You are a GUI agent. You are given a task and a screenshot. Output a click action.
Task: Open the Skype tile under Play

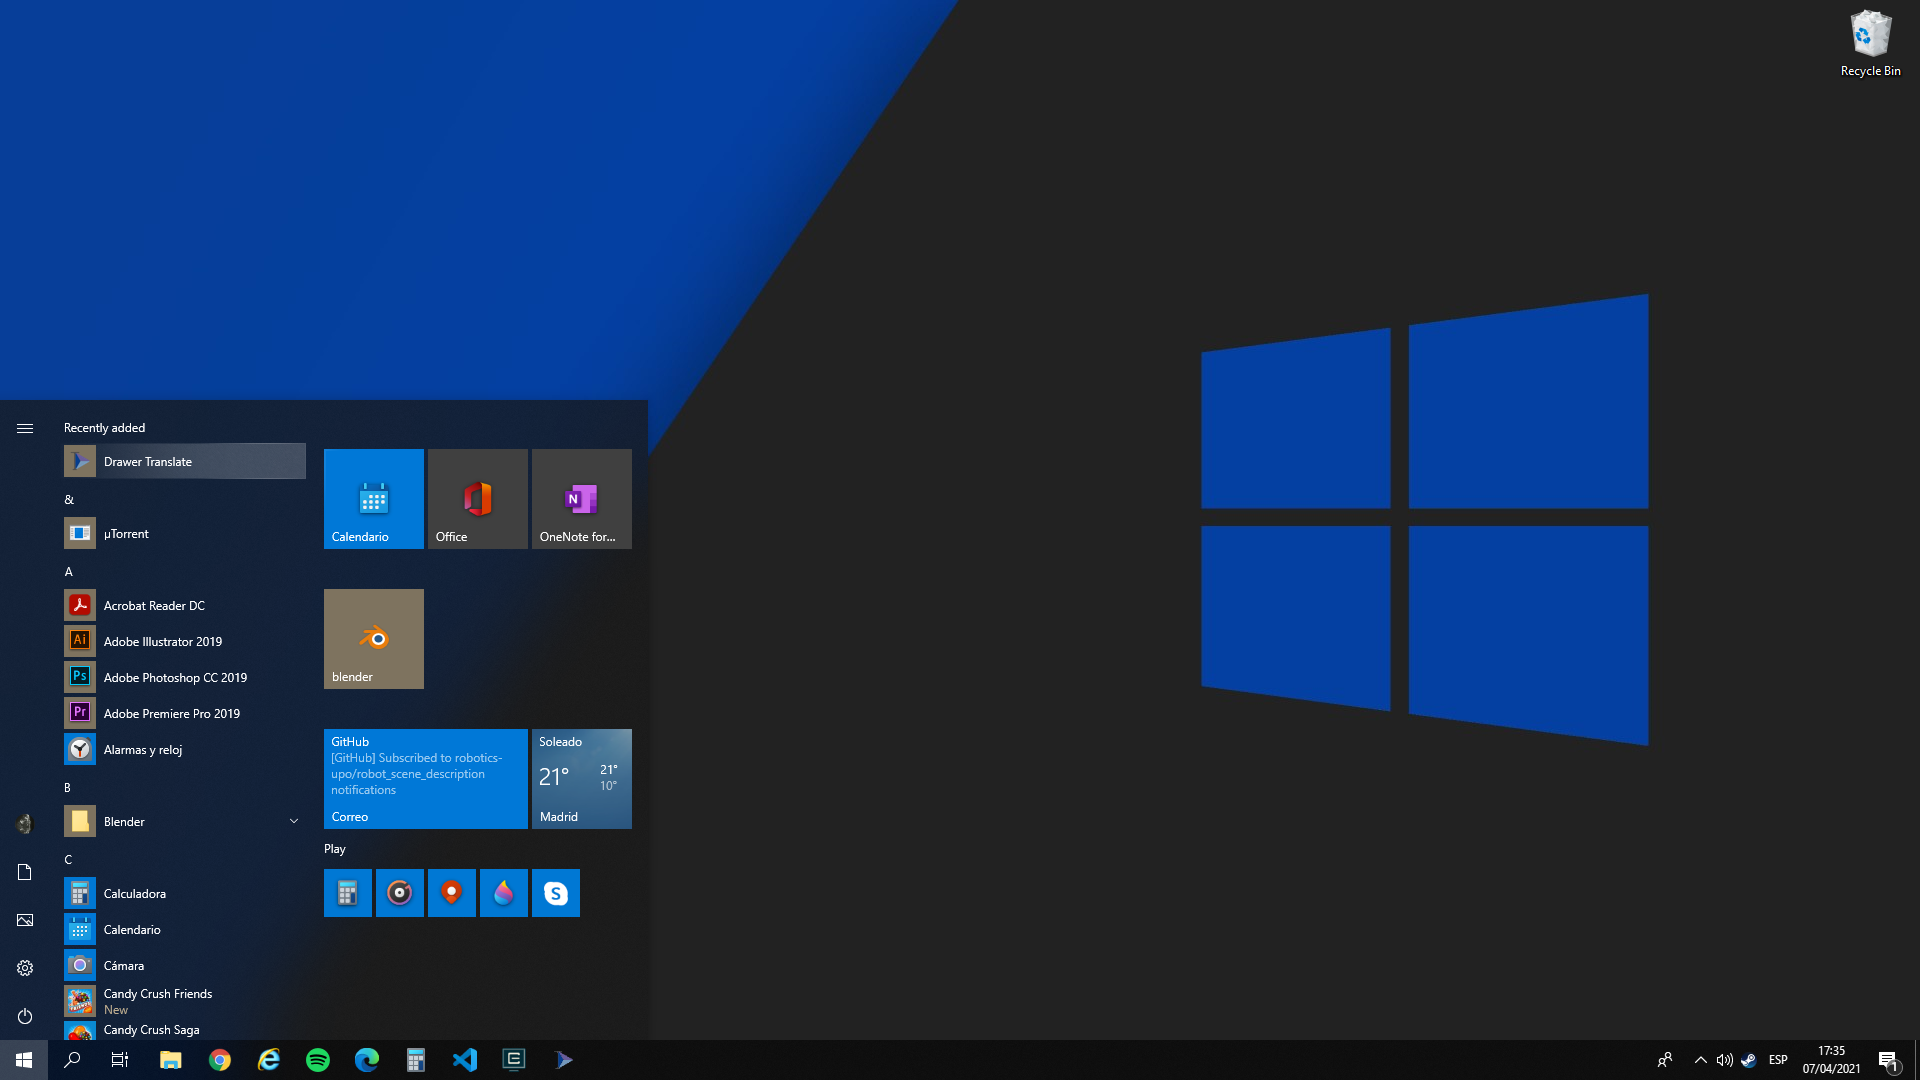(x=556, y=893)
